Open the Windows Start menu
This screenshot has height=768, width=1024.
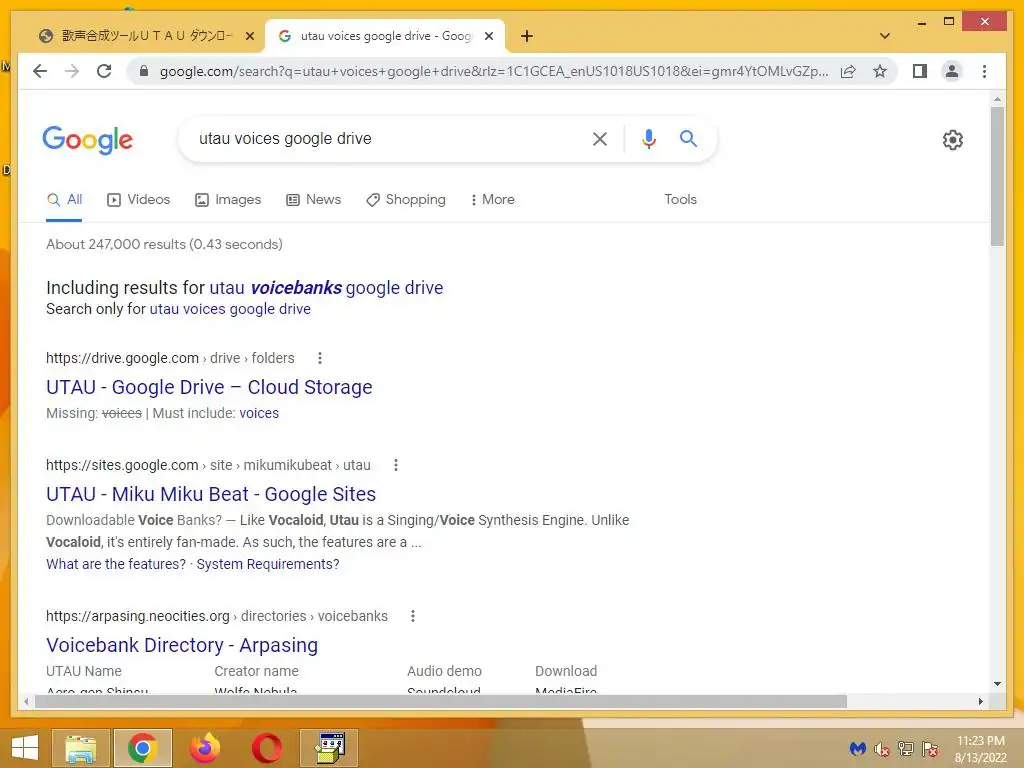click(25, 748)
